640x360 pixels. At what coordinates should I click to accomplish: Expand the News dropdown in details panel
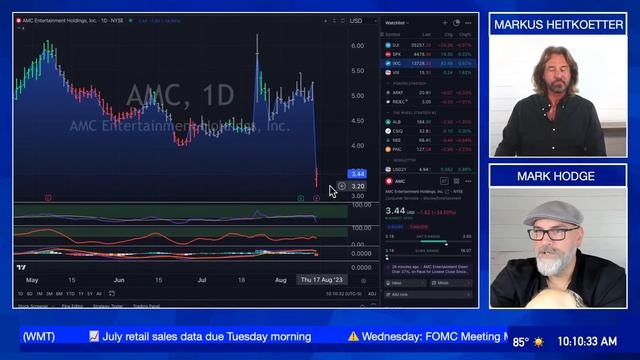tap(405, 283)
